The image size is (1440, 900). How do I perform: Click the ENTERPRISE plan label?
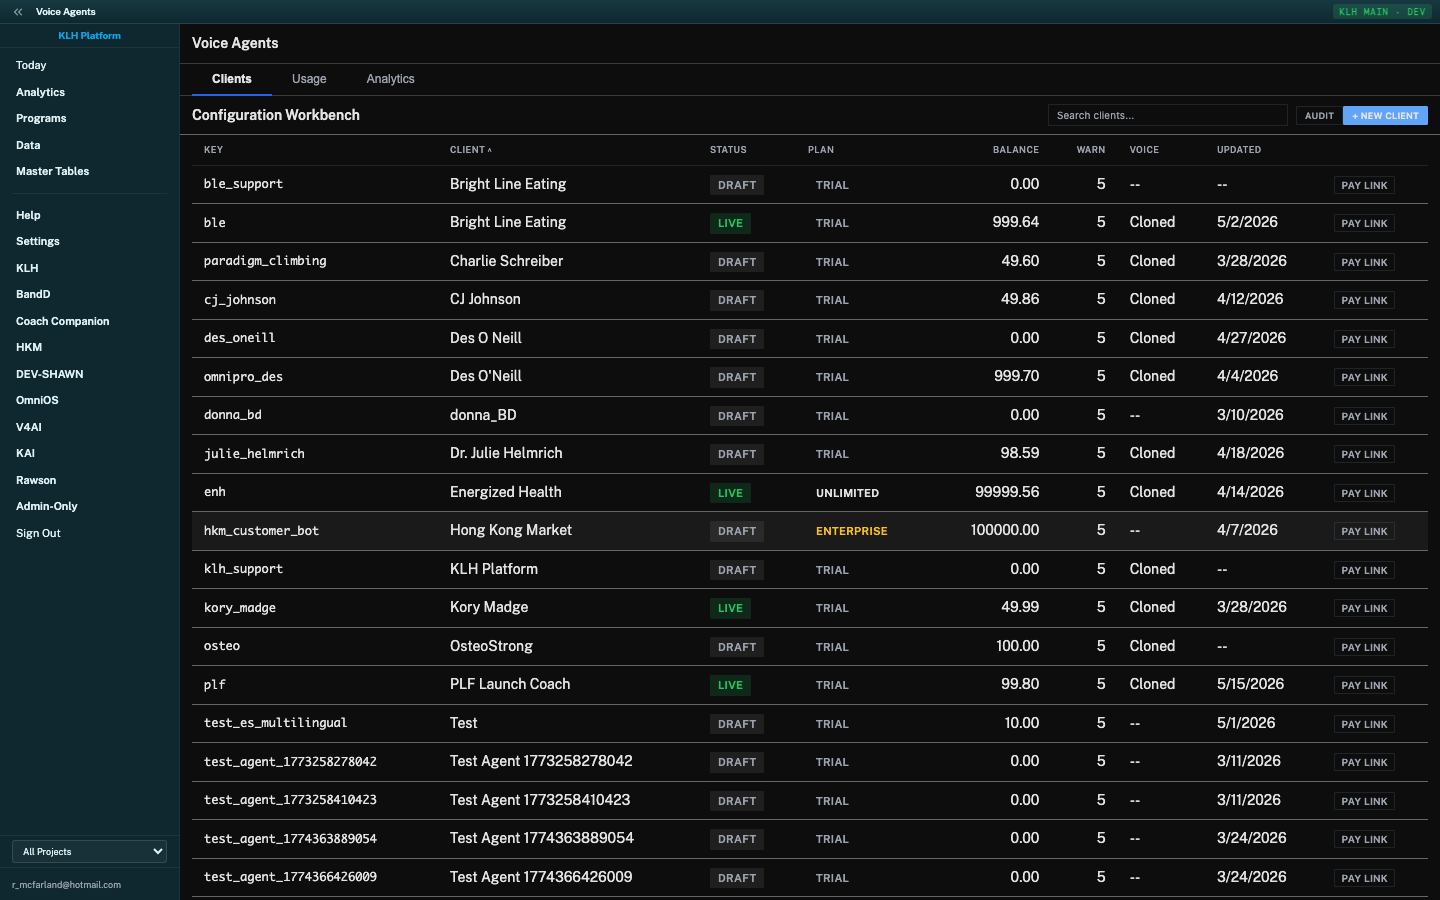[851, 531]
